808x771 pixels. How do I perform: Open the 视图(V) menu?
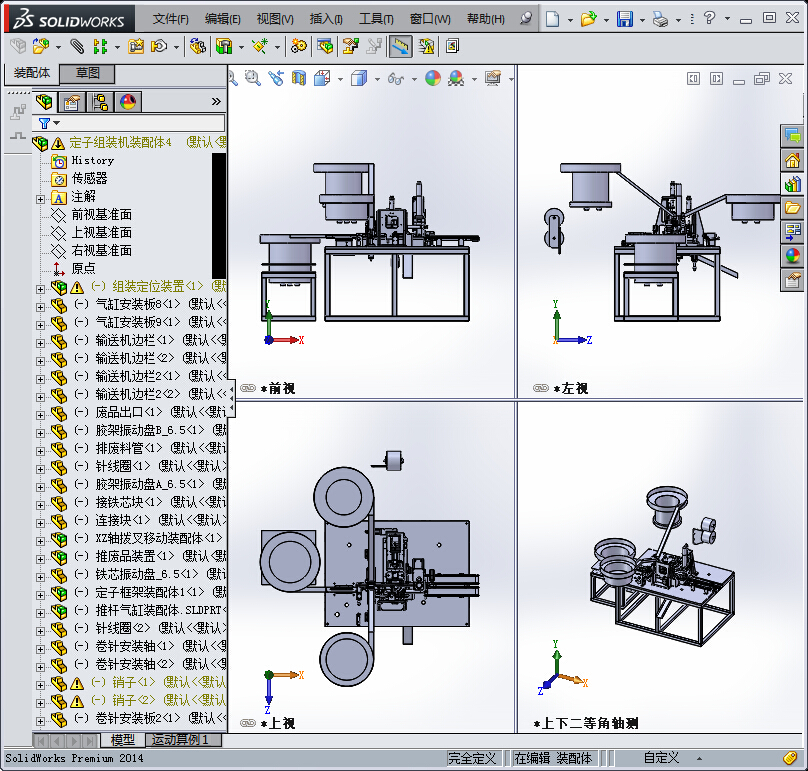tap(275, 19)
